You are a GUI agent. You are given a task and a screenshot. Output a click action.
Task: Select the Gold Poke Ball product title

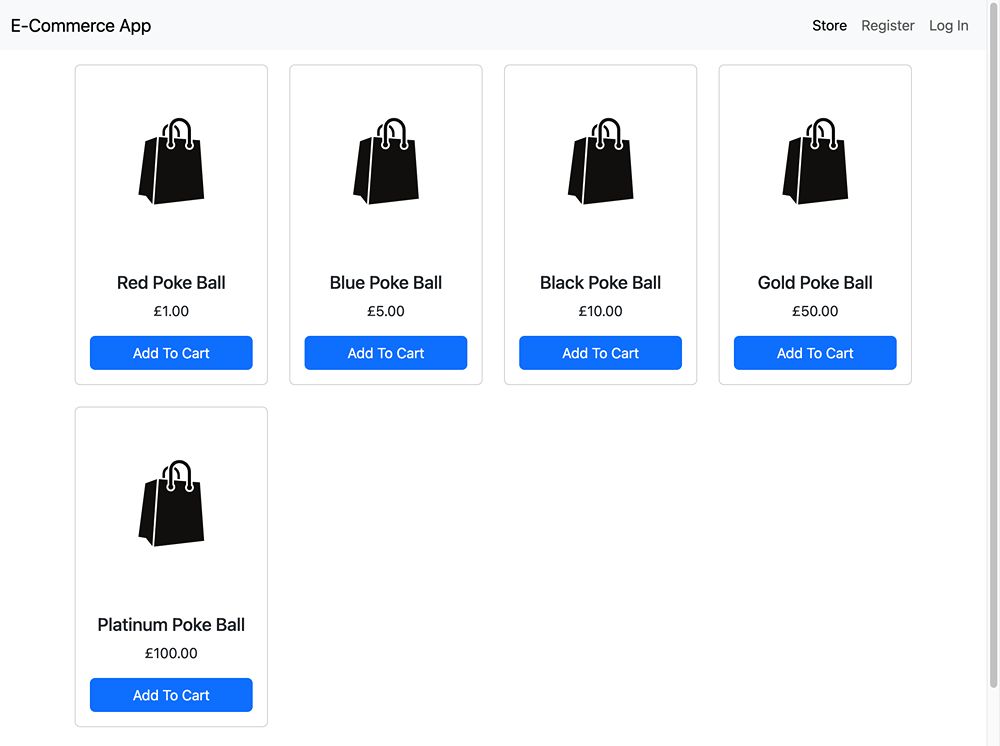coord(815,283)
